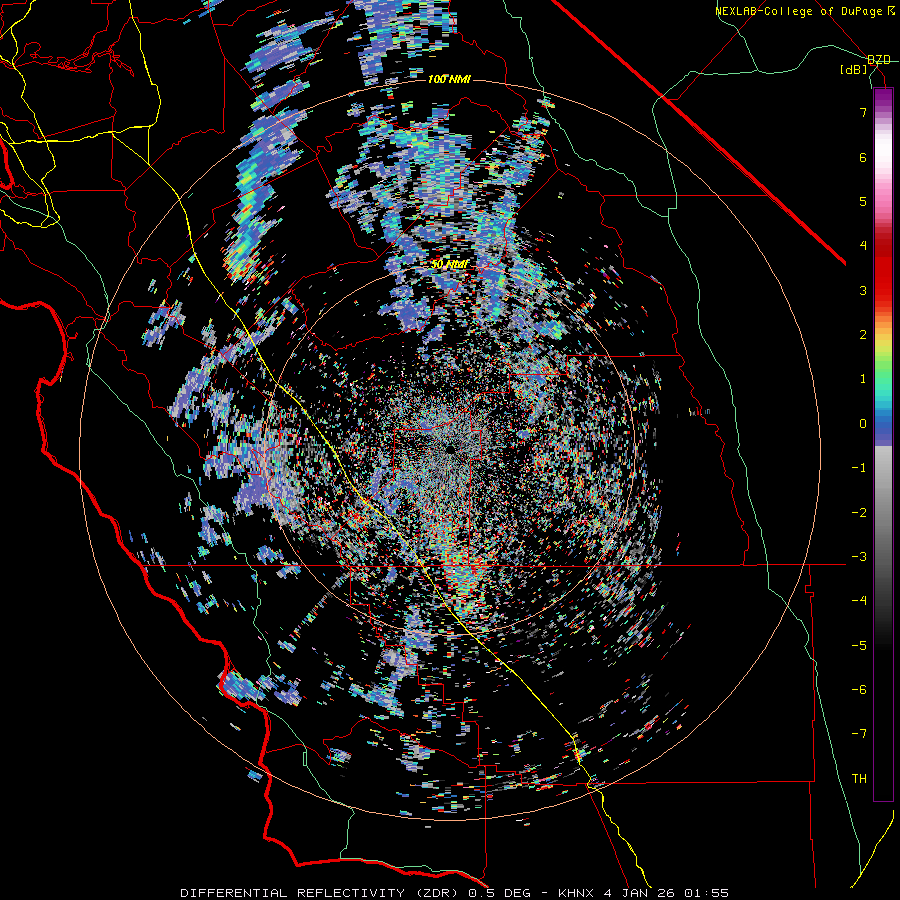
Task: Click the [dB] unit label
Action: pyautogui.click(x=854, y=69)
